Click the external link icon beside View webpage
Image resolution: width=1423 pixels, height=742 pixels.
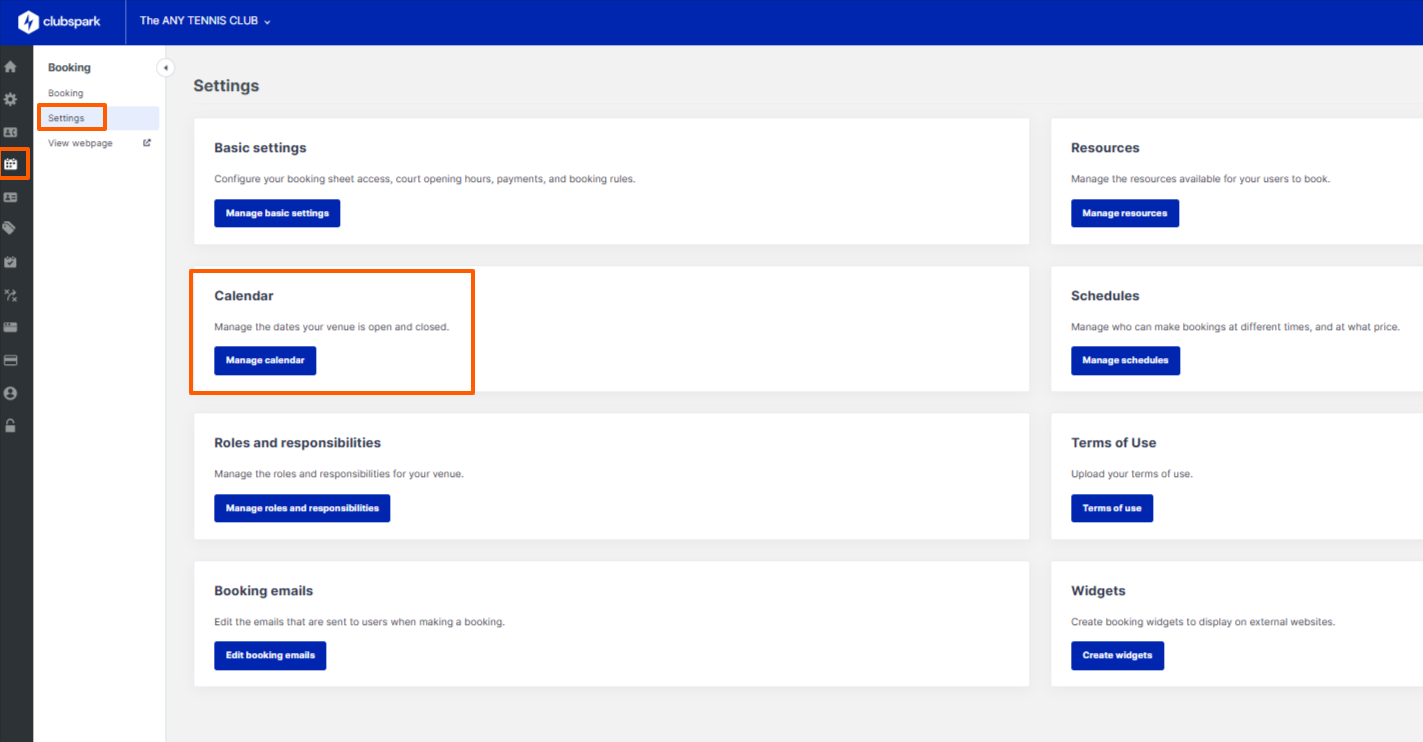point(147,143)
